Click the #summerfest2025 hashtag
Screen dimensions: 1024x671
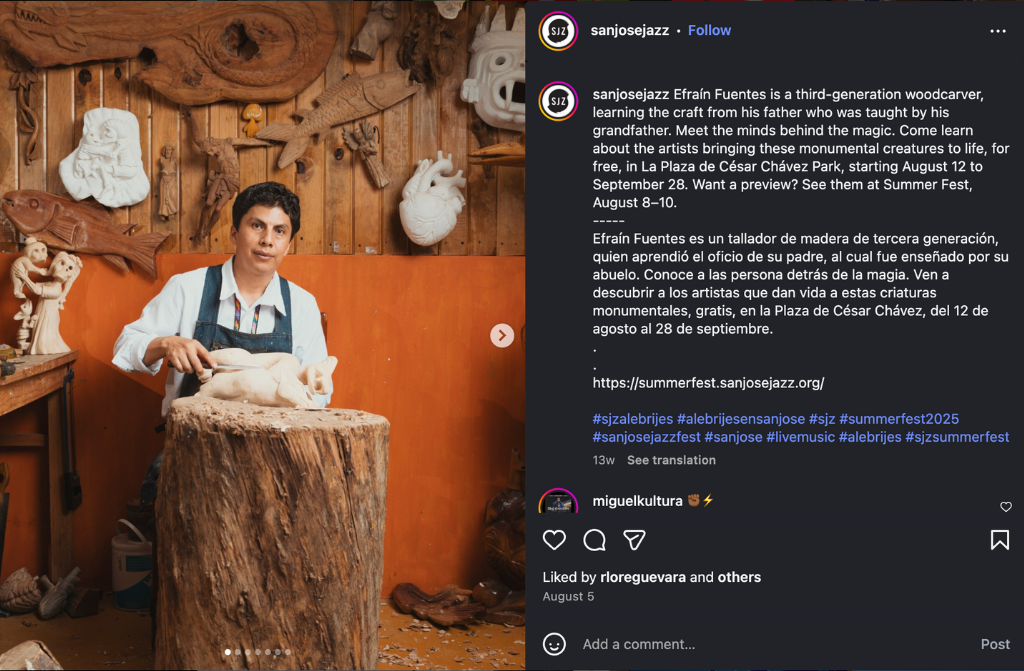pos(899,419)
